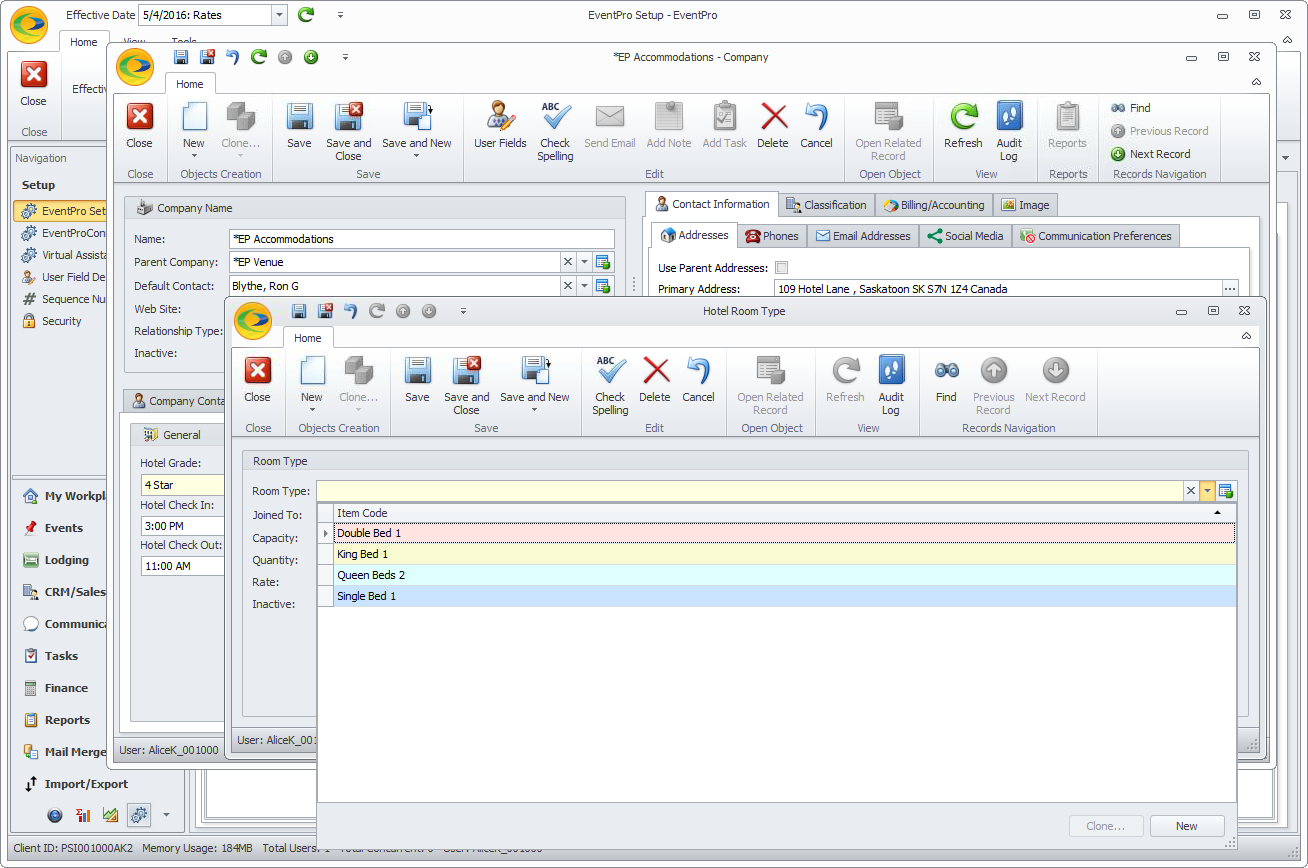Open Save and New dropdown in Hotel Room Type
Viewport: 1308px width, 868px height.
click(x=535, y=409)
